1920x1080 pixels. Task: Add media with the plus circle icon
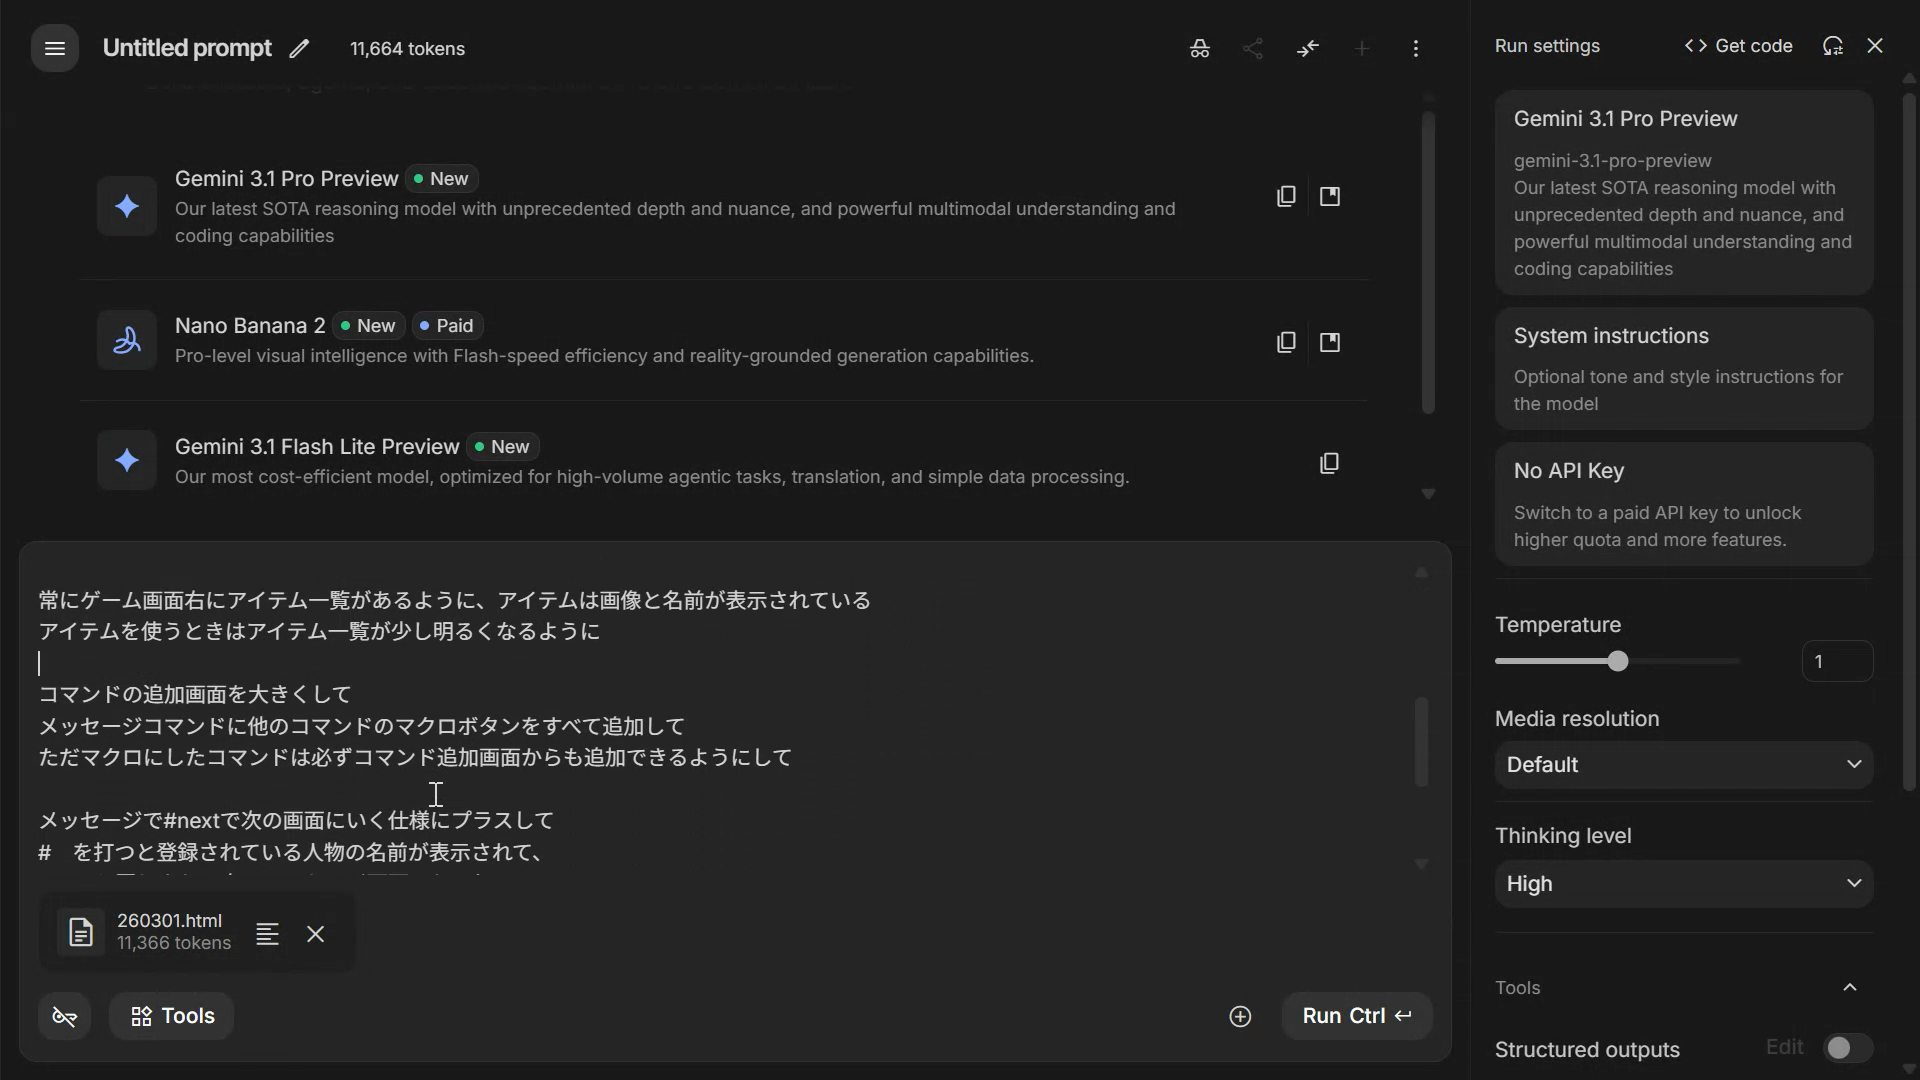(x=1240, y=1016)
